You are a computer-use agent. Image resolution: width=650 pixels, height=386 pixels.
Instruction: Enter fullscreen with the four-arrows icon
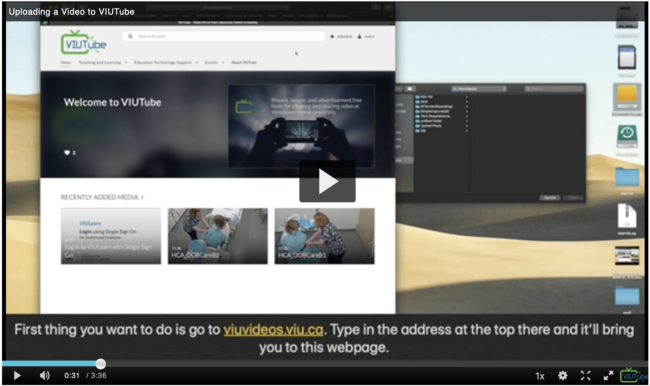point(585,376)
